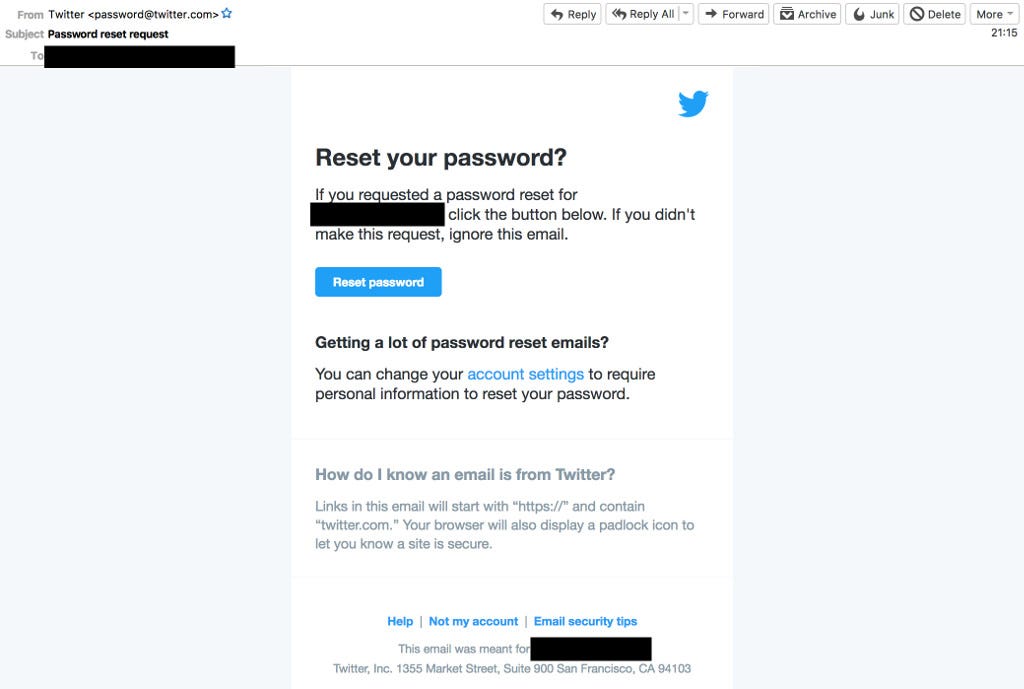Click the Reply button
Screen dimensions: 1024x689
coord(572,14)
